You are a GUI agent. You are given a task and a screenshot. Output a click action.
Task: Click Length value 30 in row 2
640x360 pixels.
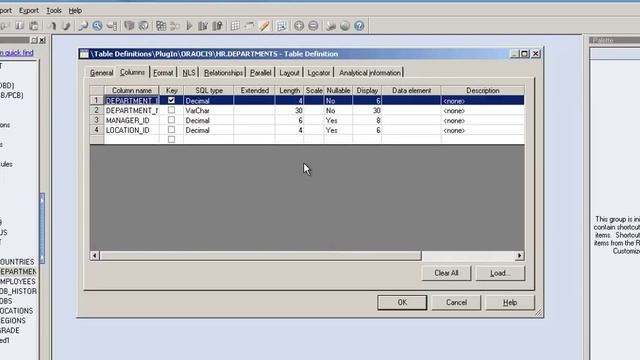(289, 111)
